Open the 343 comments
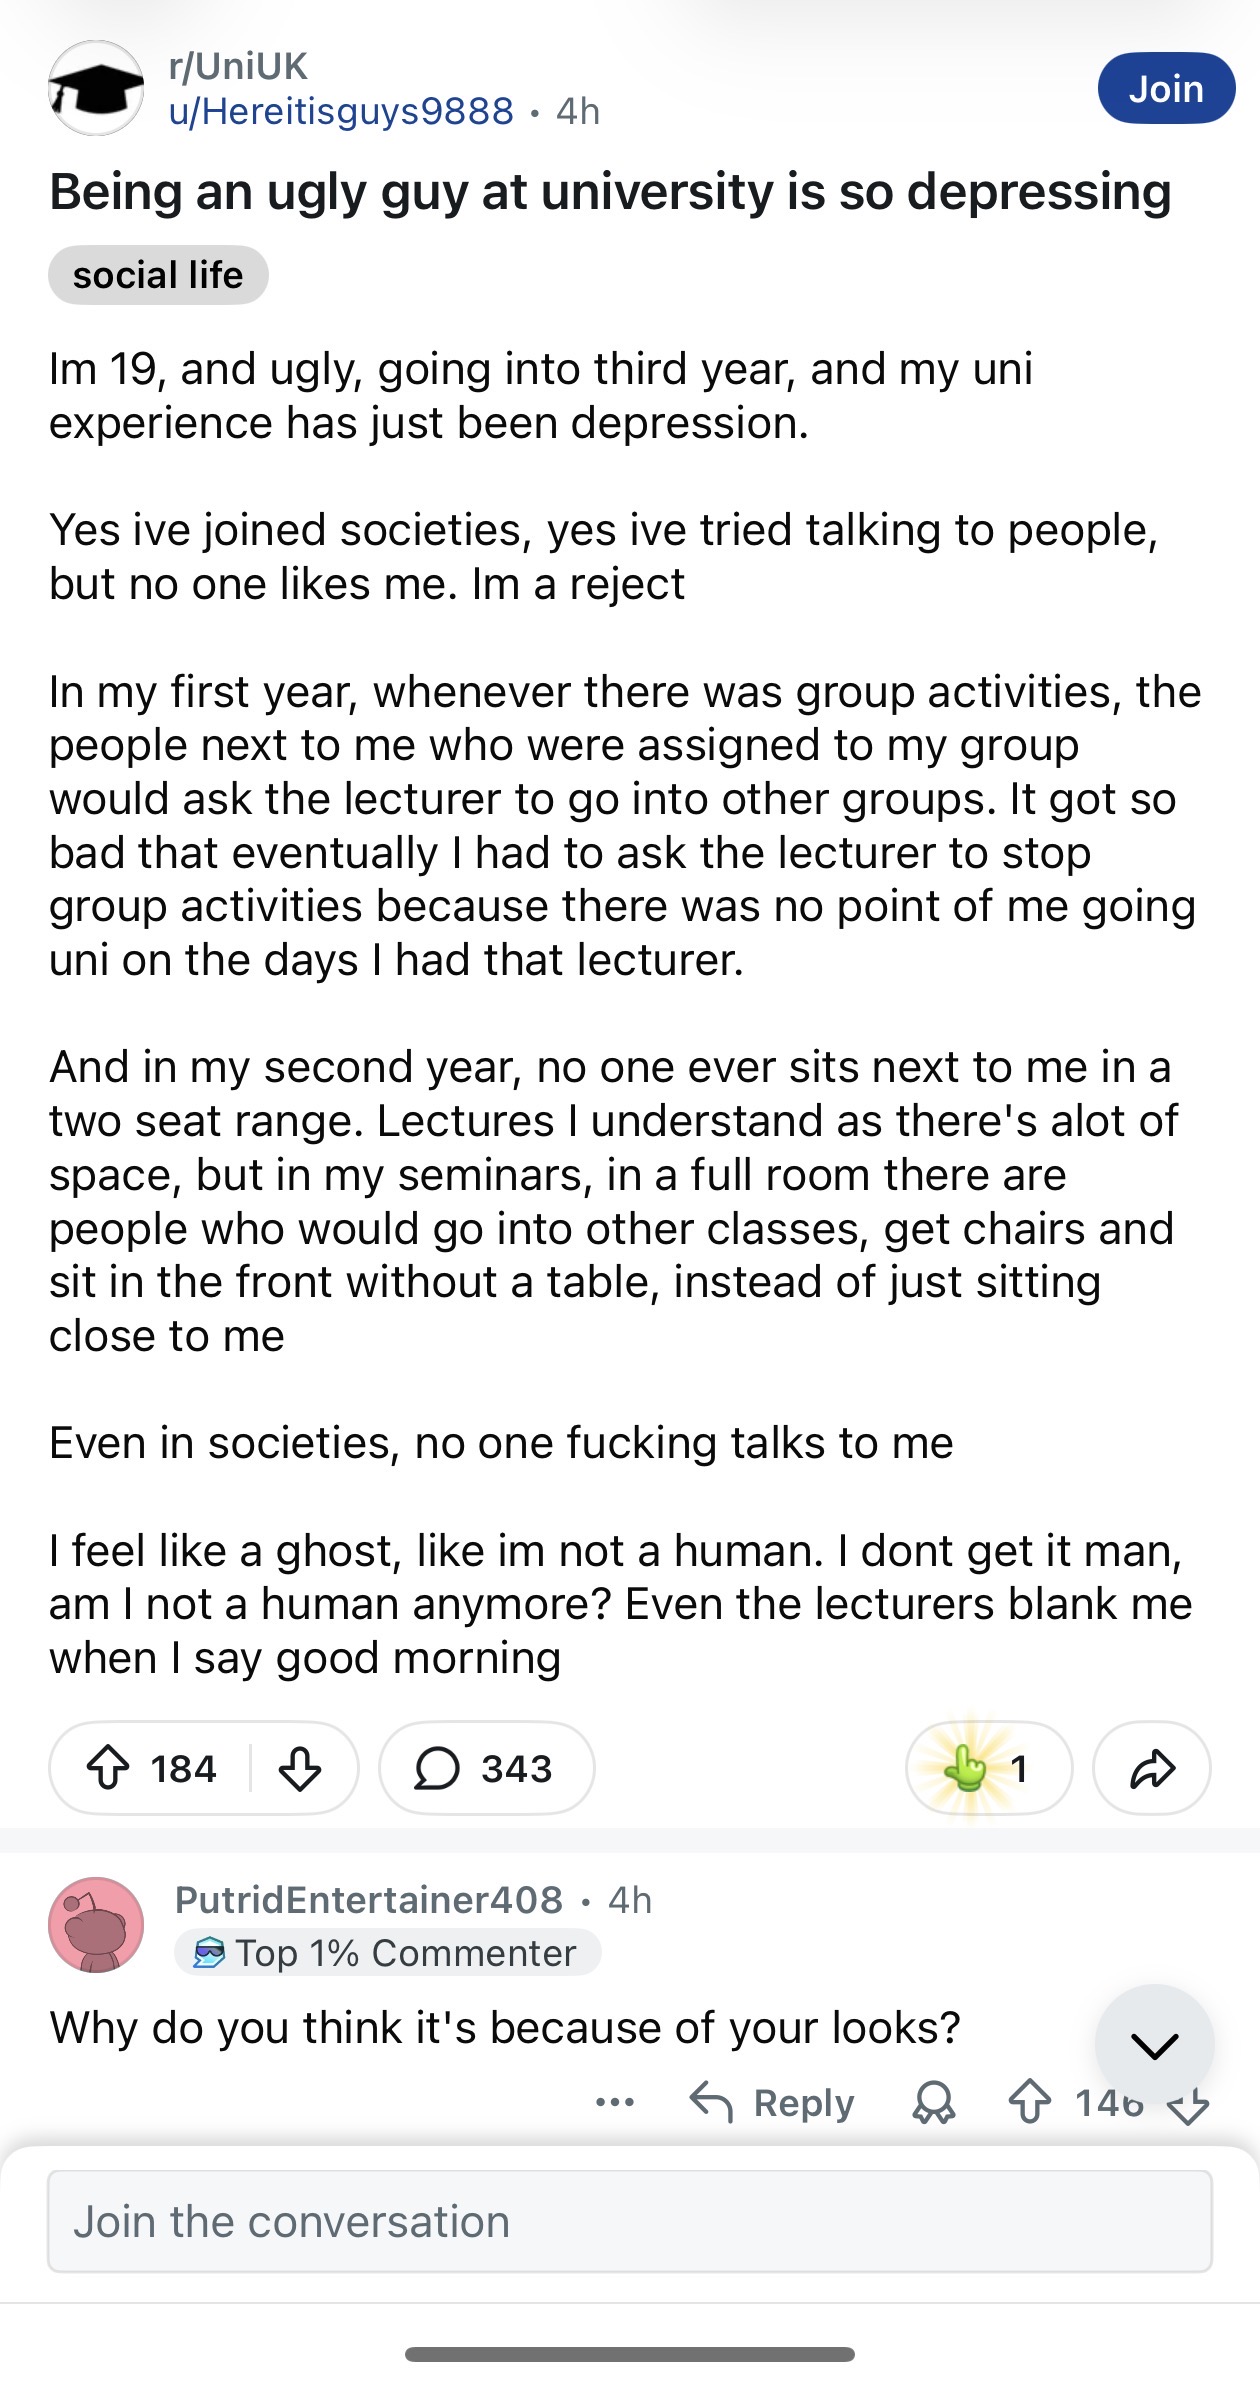The height and width of the screenshot is (2386, 1260). pos(486,1768)
